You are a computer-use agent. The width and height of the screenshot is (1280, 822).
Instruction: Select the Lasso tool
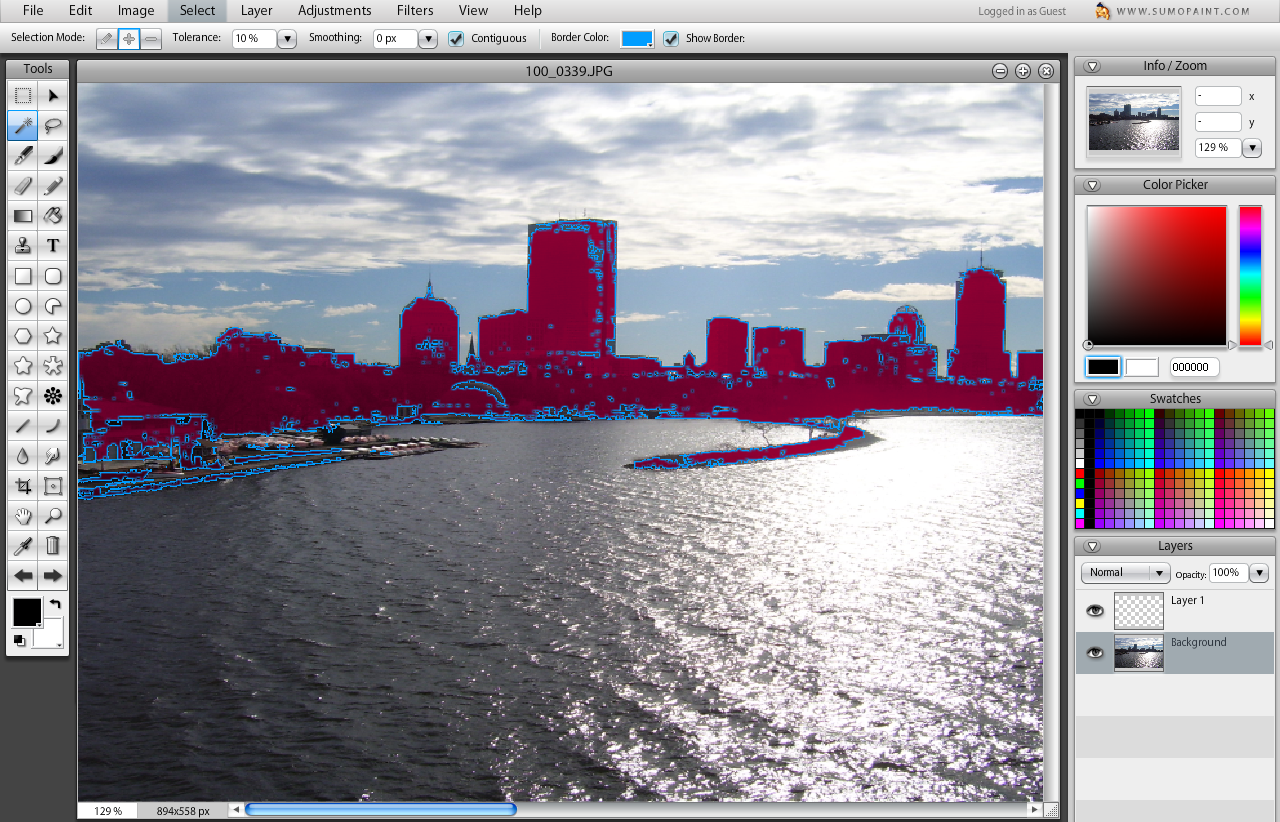coord(53,126)
